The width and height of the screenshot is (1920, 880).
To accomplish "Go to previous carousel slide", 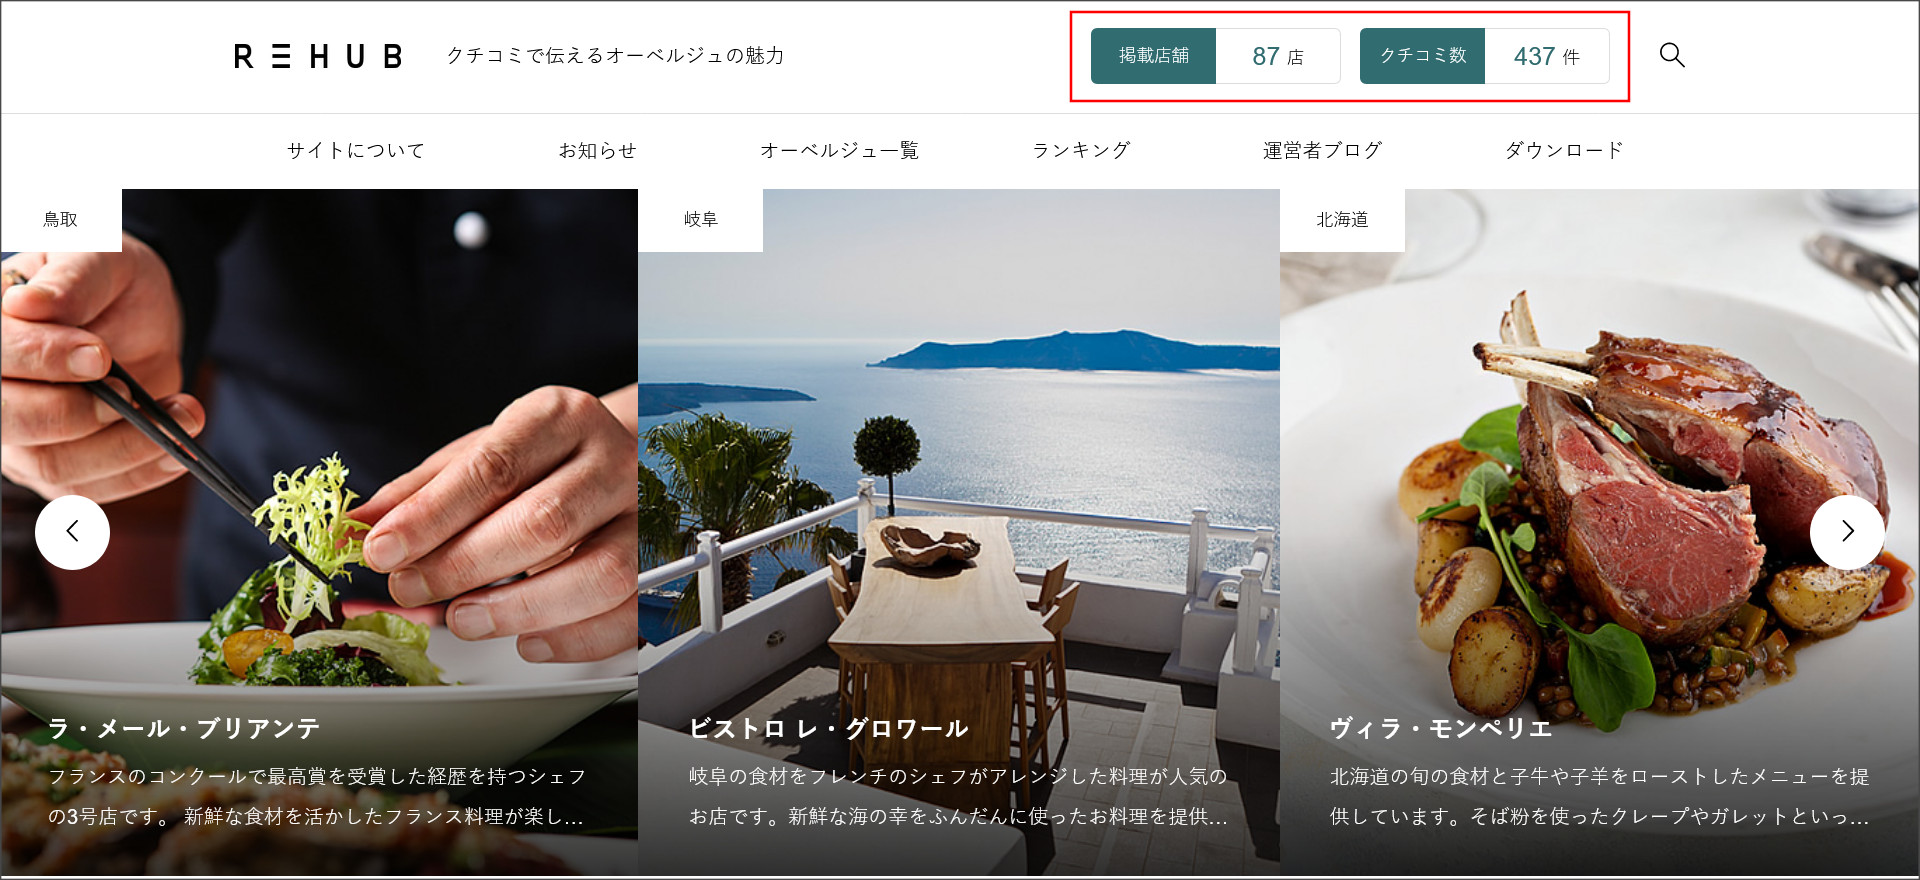I will point(72,532).
